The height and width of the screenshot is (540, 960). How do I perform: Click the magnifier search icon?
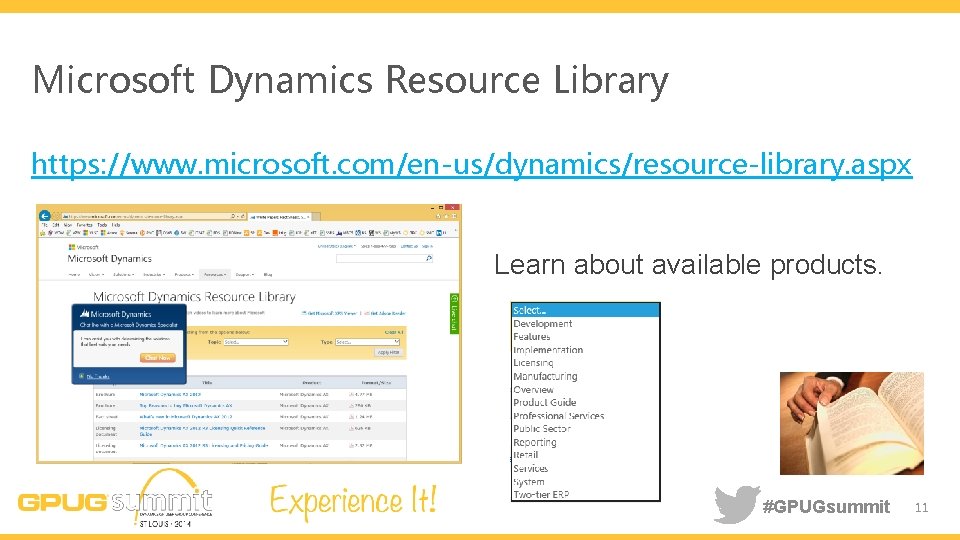pos(429,259)
